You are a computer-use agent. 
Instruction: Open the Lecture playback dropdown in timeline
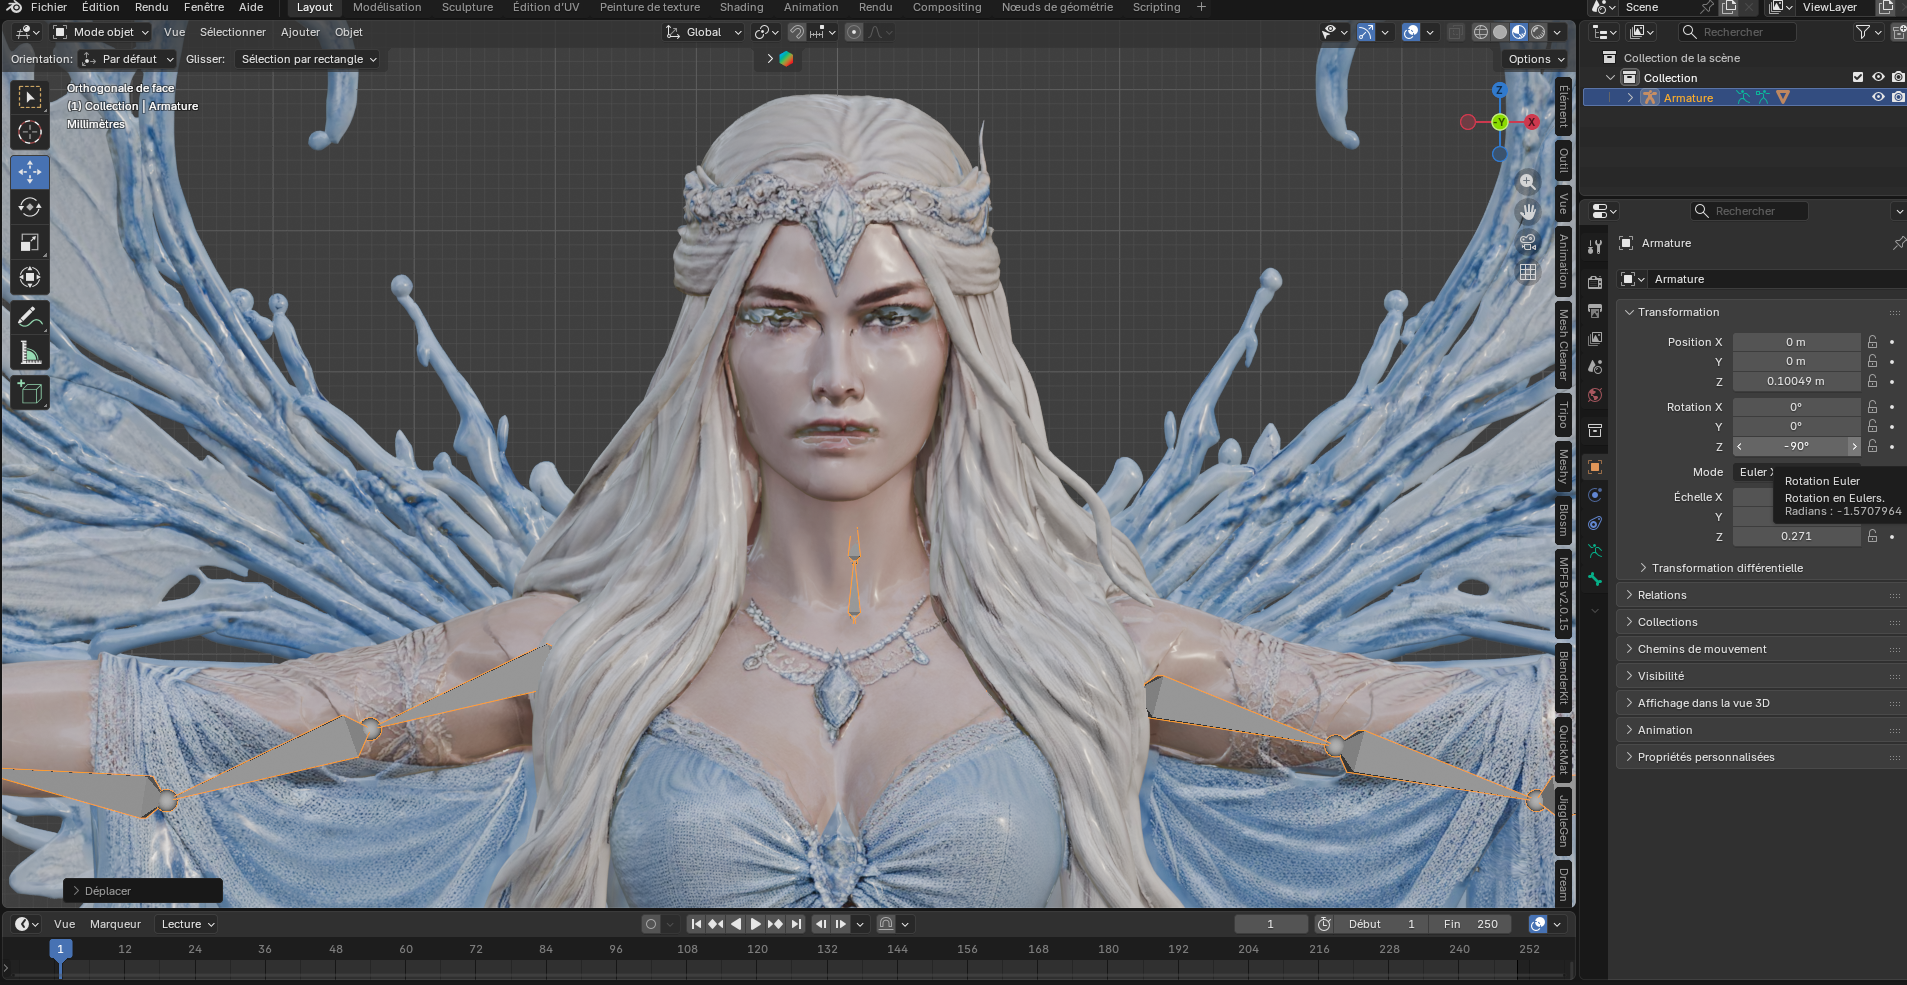(188, 924)
